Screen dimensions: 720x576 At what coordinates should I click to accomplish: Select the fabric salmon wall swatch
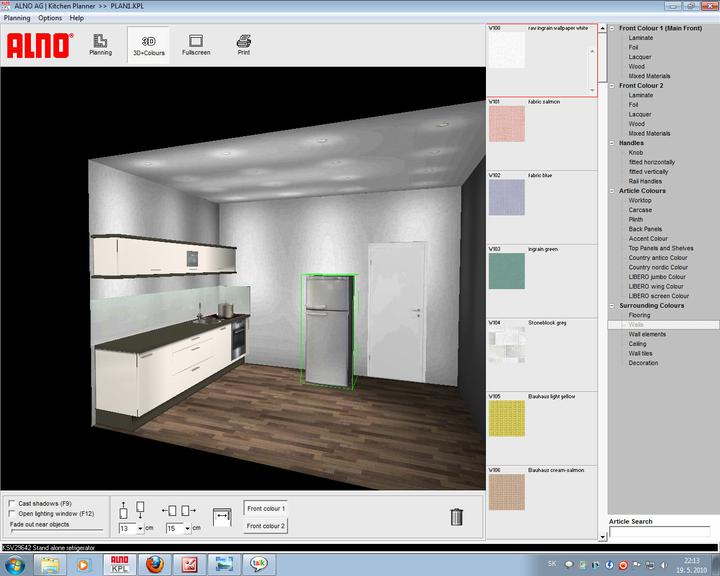tap(507, 125)
